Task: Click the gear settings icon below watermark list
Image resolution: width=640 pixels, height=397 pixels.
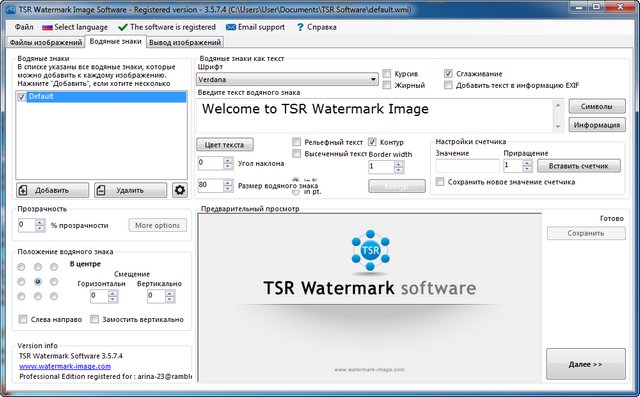Action: (180, 190)
